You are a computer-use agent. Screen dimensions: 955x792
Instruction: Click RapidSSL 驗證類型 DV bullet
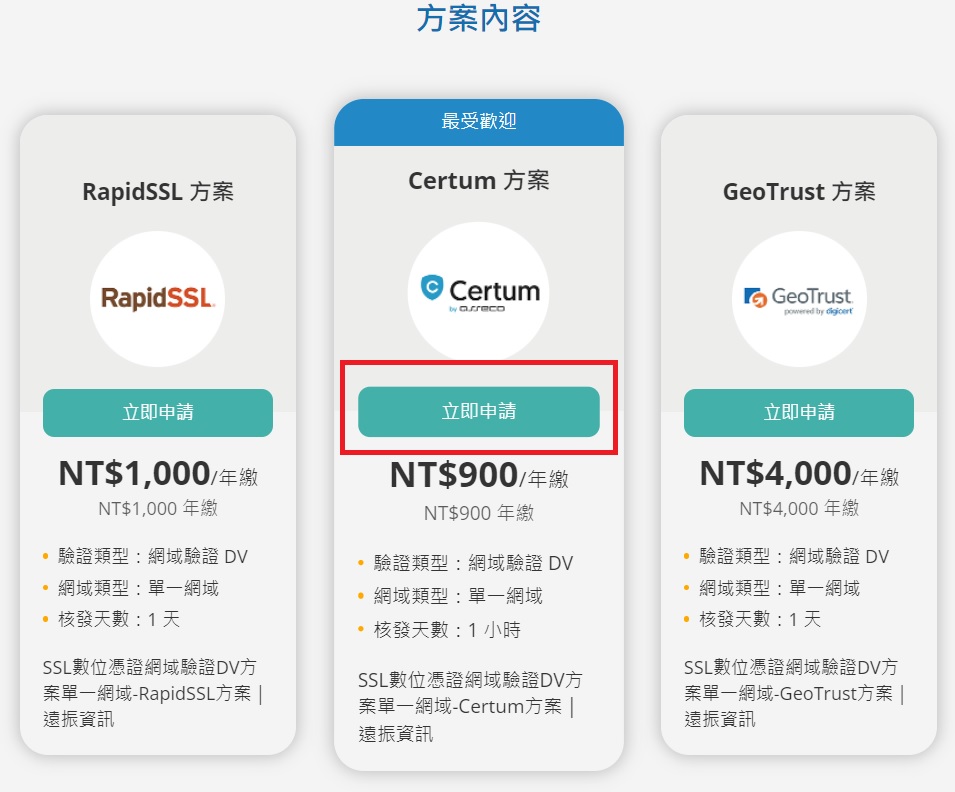click(x=152, y=556)
